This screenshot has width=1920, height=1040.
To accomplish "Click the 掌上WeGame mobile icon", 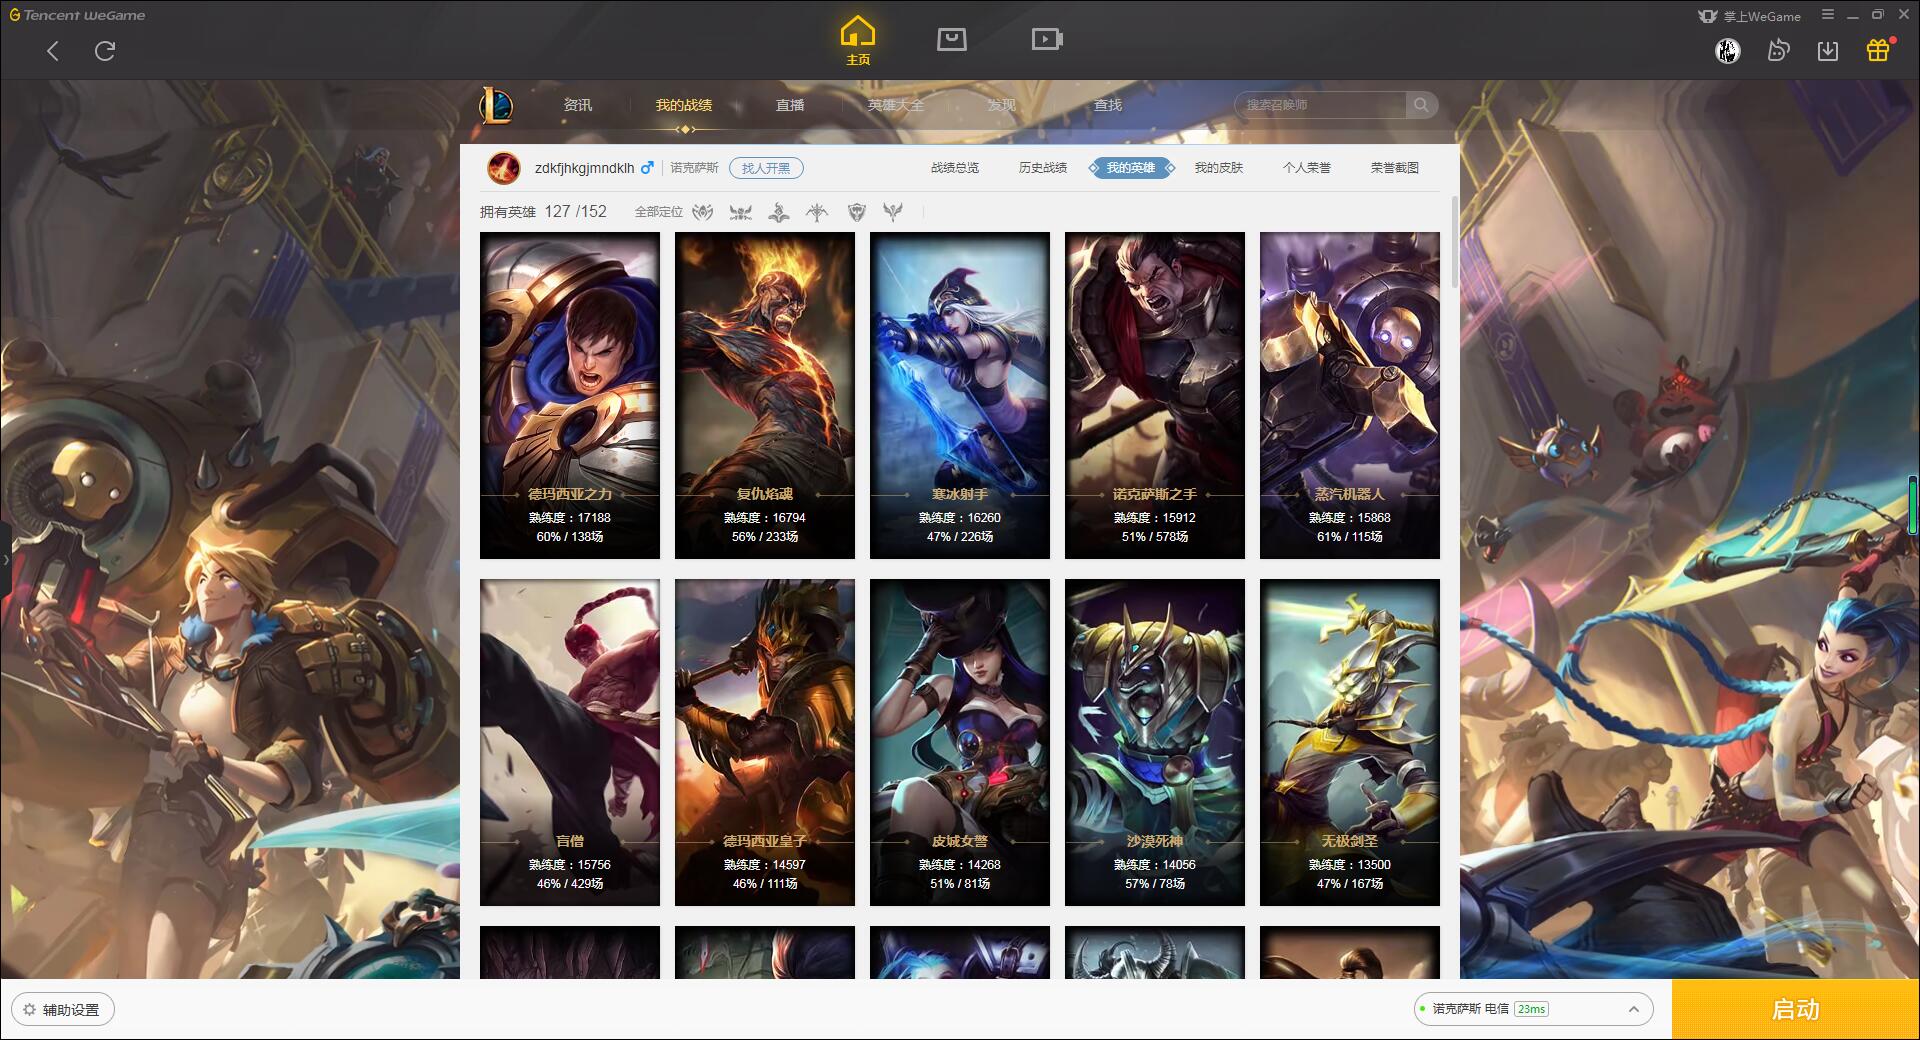I will point(1708,16).
